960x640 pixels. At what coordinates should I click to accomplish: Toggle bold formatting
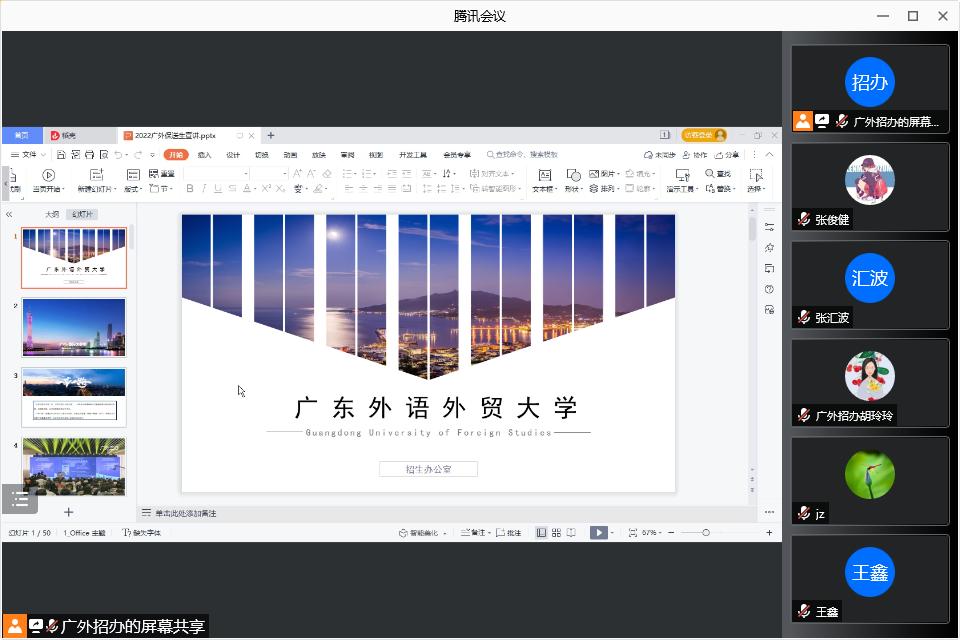(x=188, y=188)
